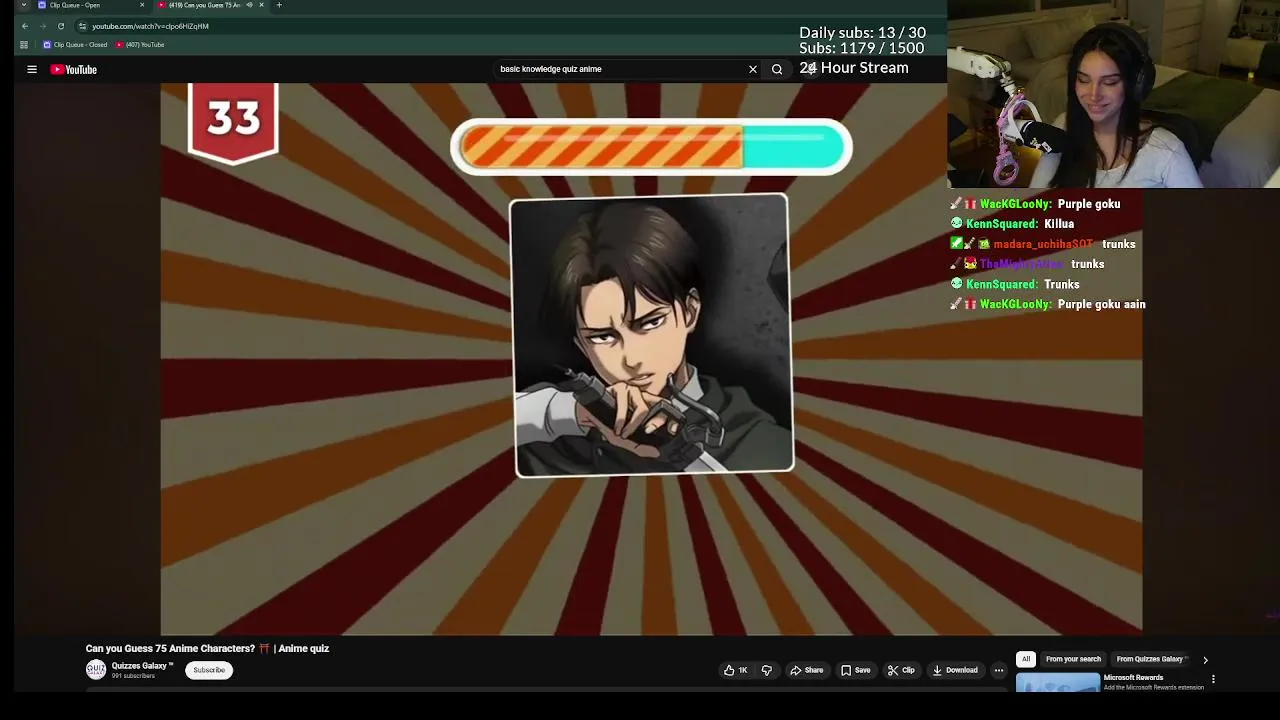
Task: Open the Microsoft Rewards ad thumbnail
Action: (1058, 684)
